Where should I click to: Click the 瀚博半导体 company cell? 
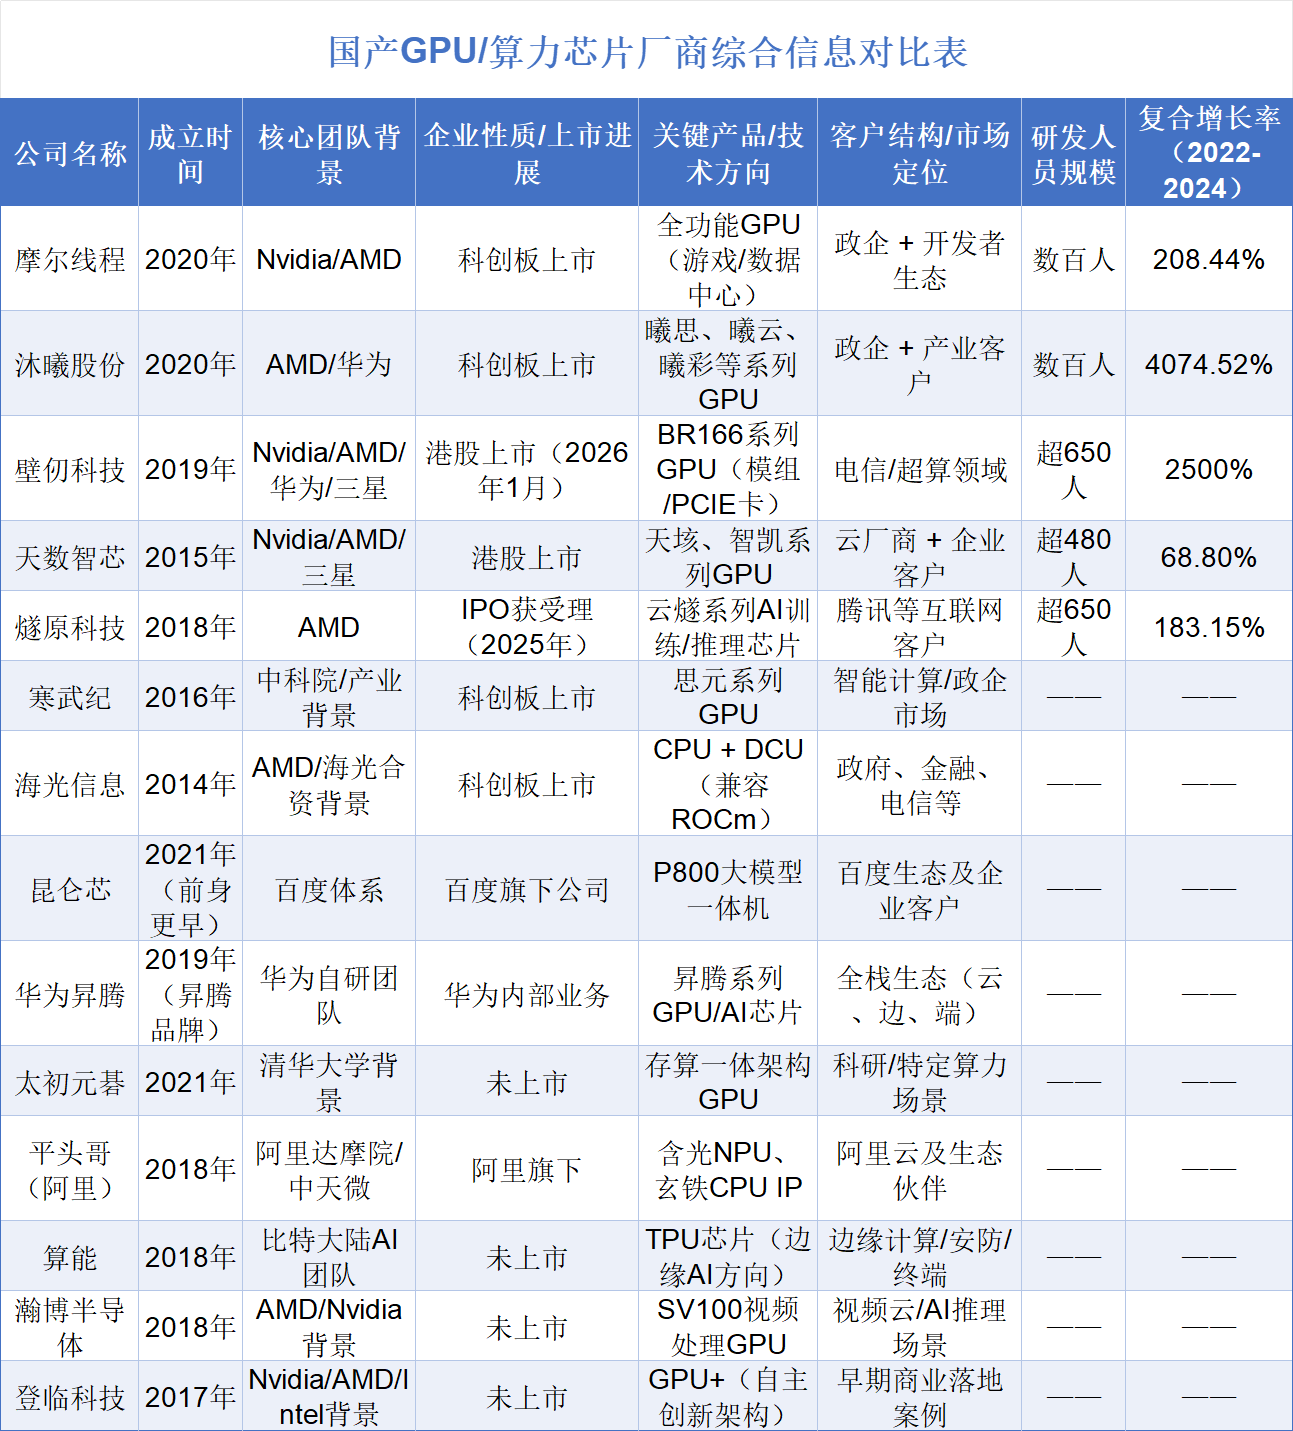tap(70, 1326)
